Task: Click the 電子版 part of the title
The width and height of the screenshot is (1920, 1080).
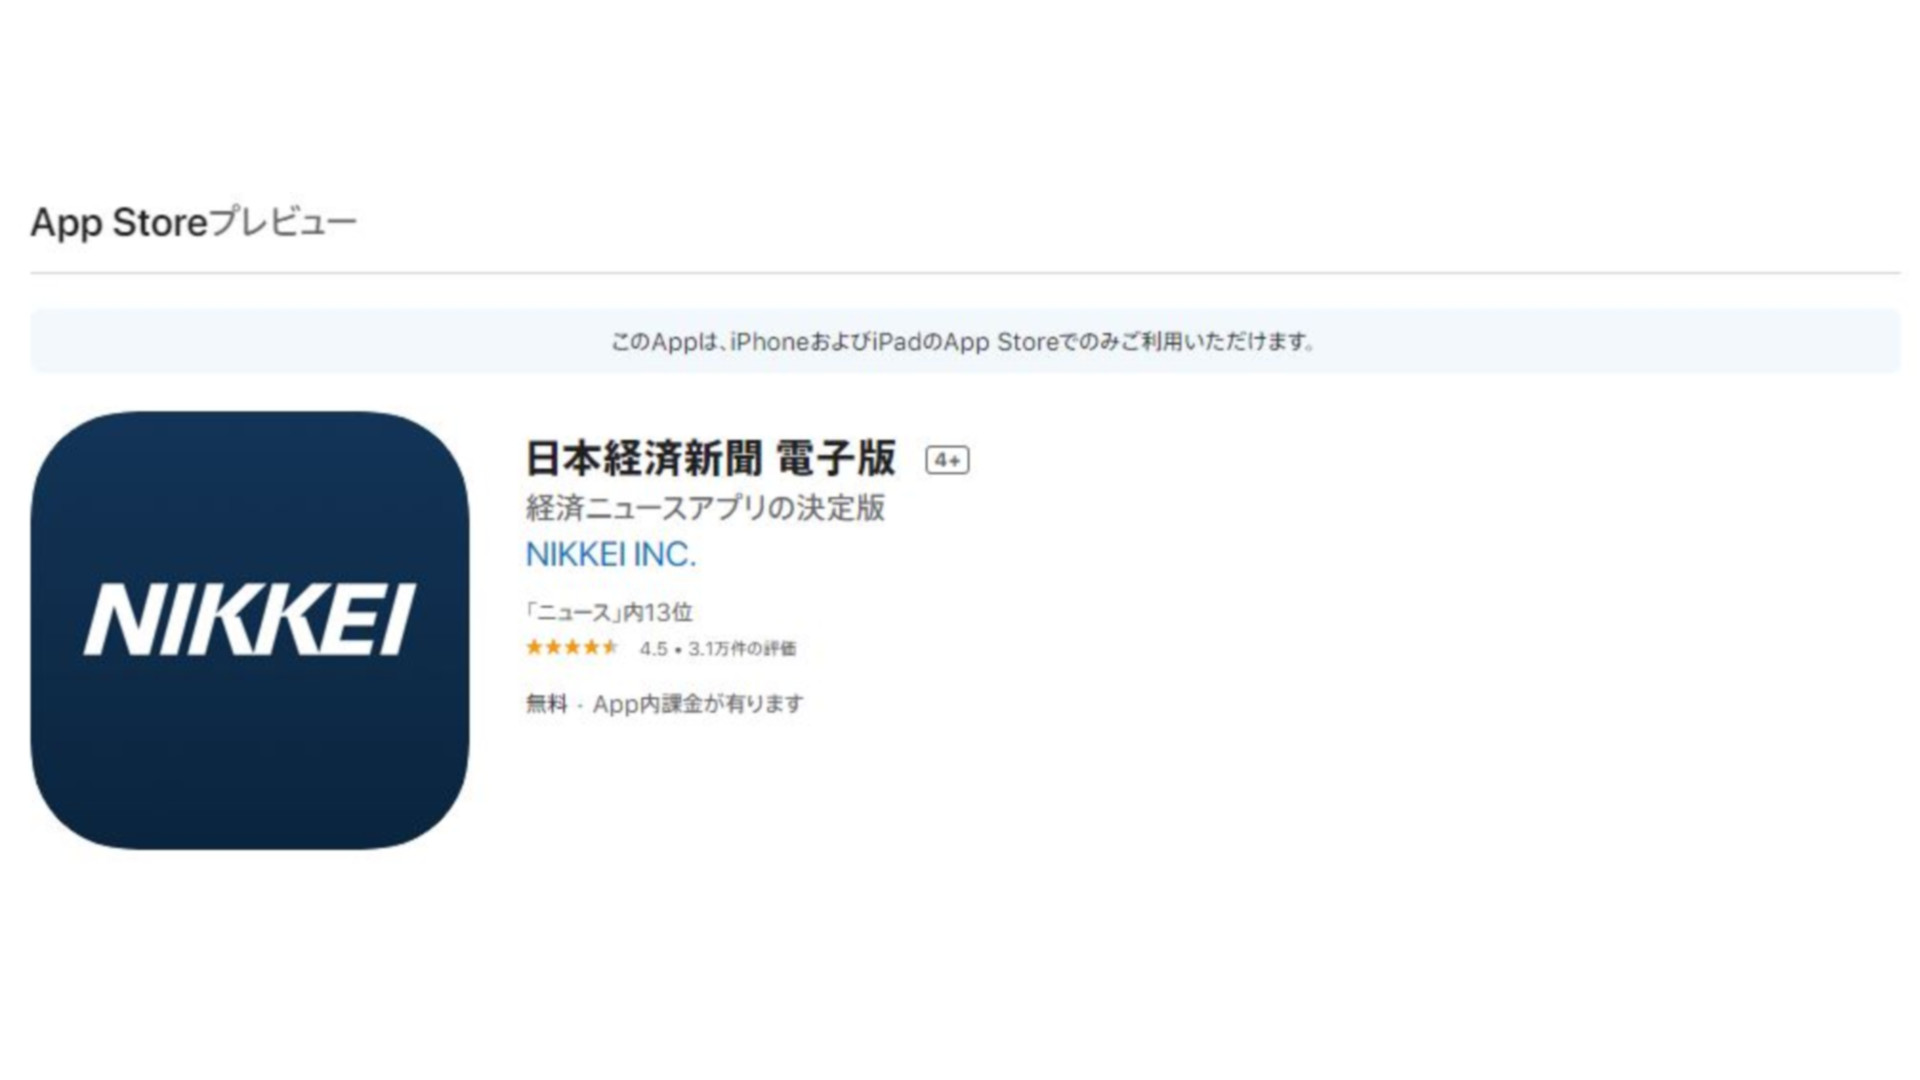Action: click(x=836, y=459)
